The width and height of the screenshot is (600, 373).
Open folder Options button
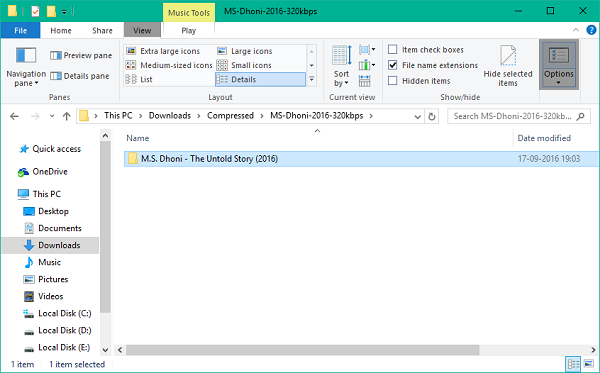click(559, 65)
